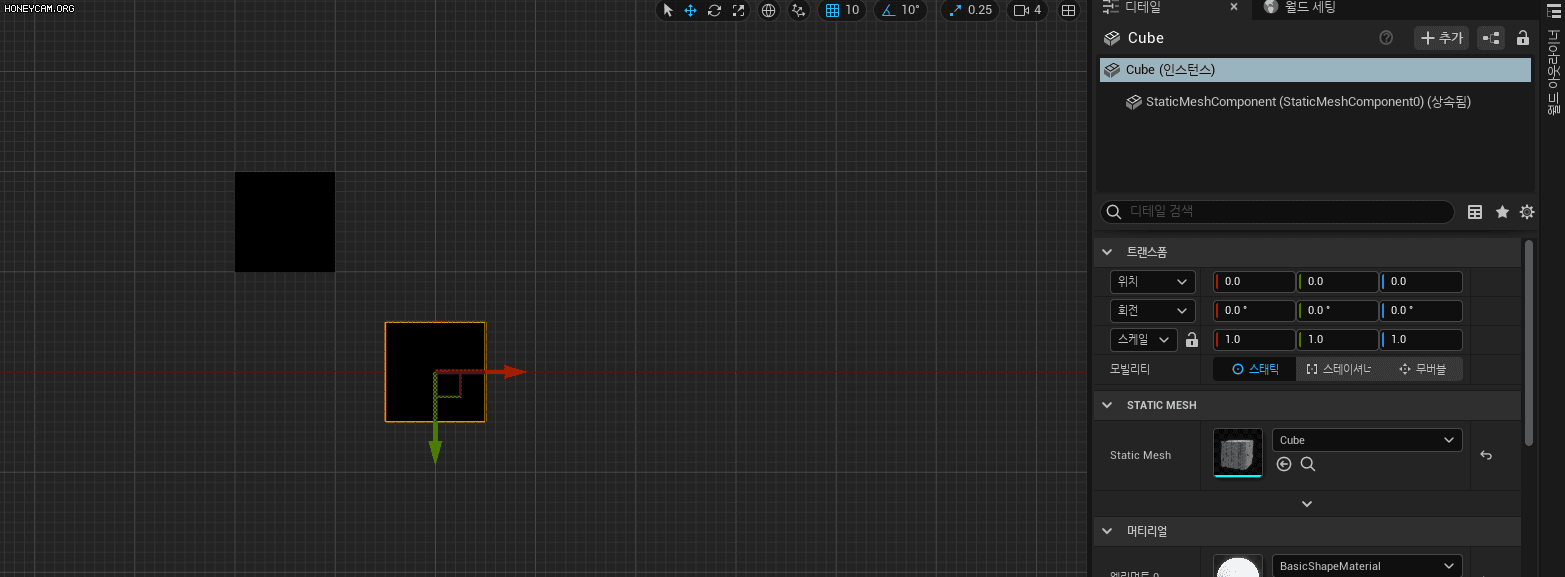Browse to Static Mesh asset magnifier icon
Image resolution: width=1565 pixels, height=577 pixels.
(1307, 464)
